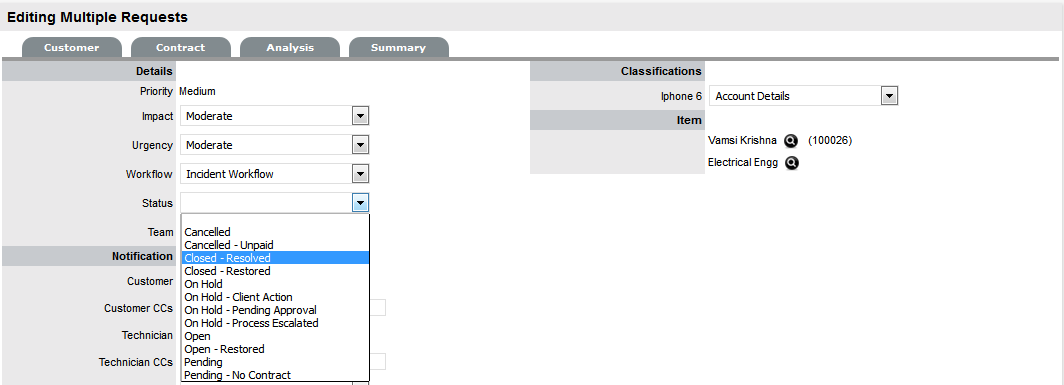Select On Hold - Pending Approval
Viewport: 1064px width, 385px height.
275,310
